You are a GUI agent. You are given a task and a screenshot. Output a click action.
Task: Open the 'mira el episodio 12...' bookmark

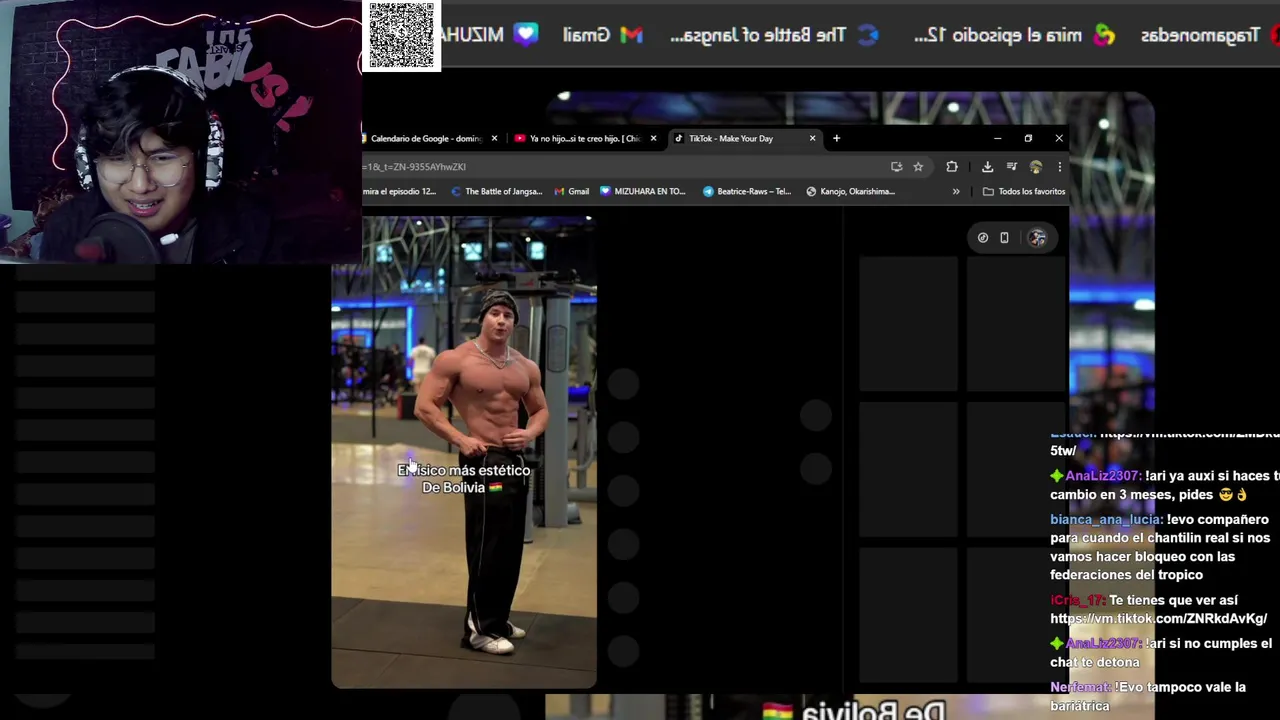click(399, 191)
